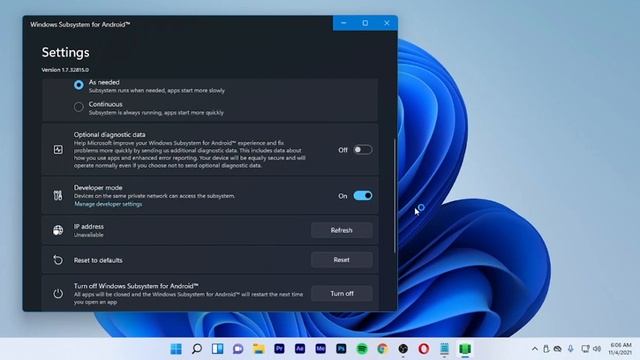Click the power icon for Turn off

pos(58,293)
